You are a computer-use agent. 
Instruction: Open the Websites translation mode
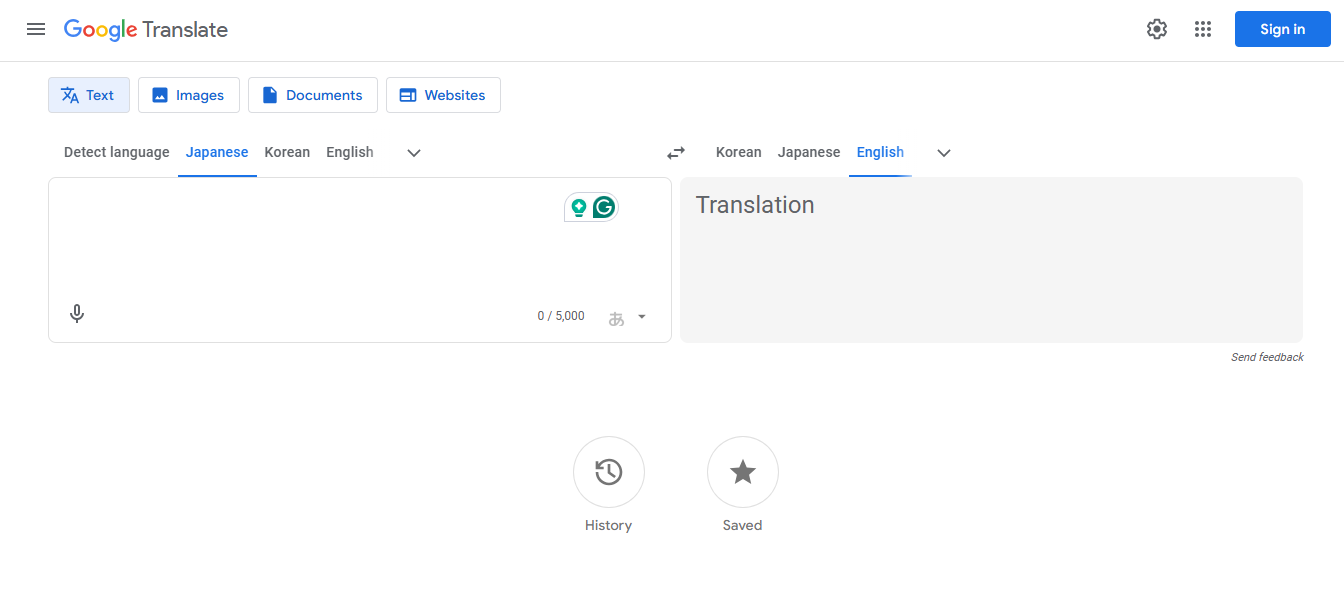point(443,94)
